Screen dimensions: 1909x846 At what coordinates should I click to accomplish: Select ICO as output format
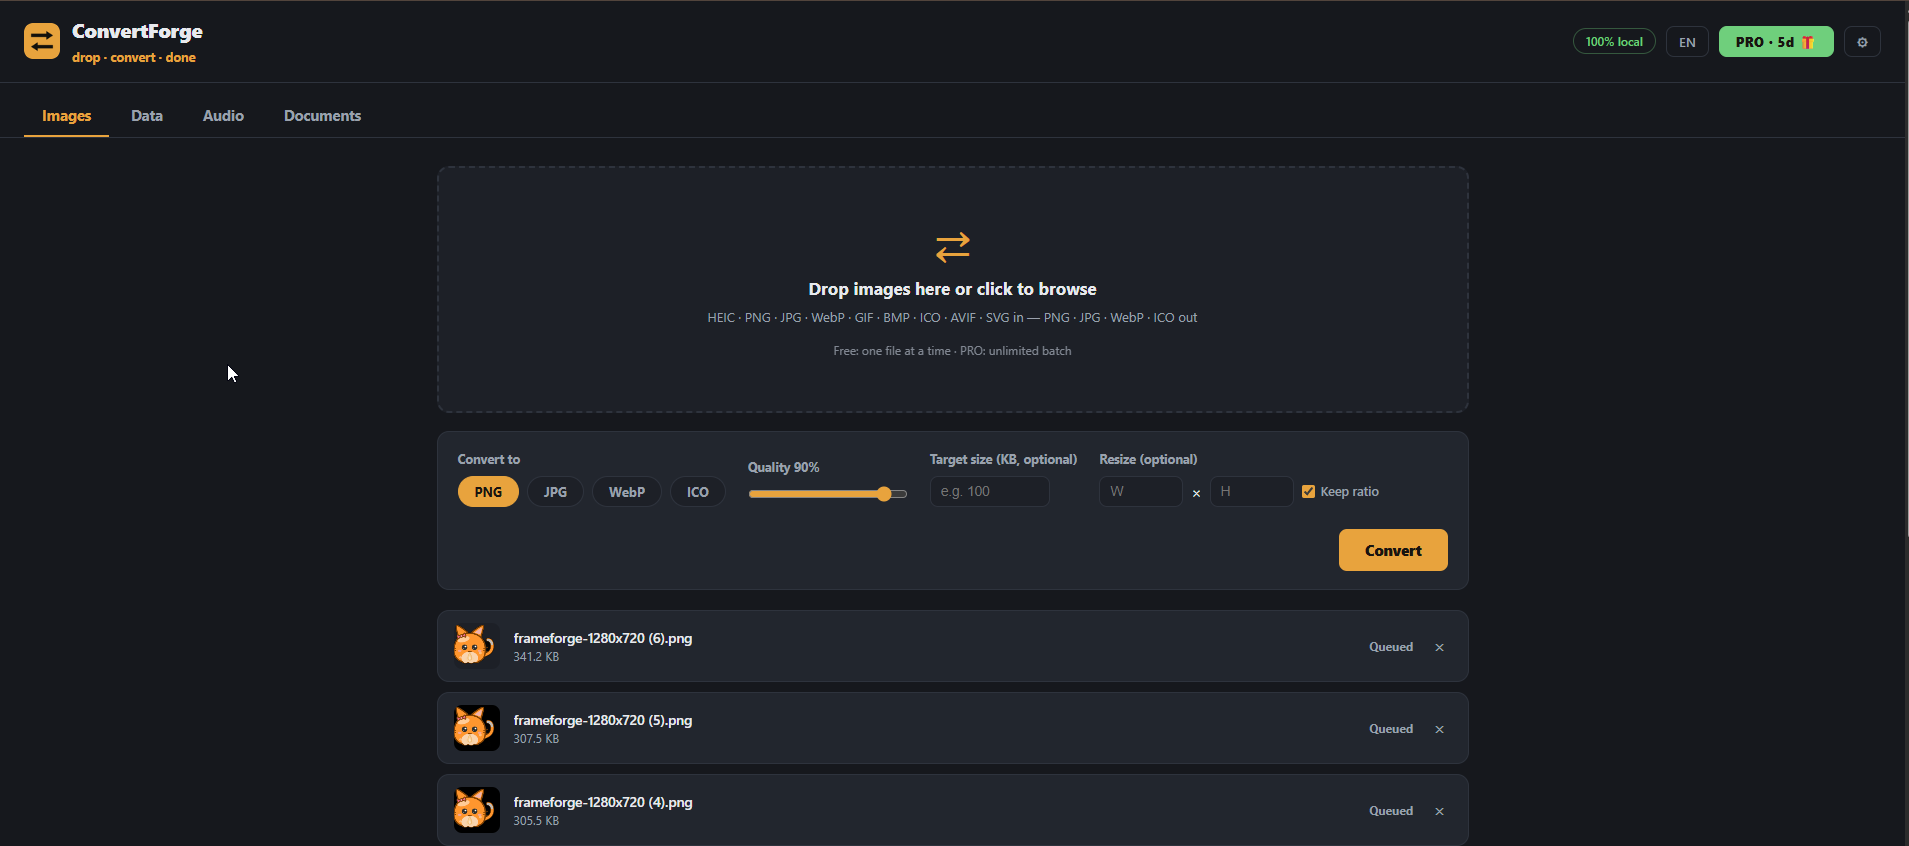pos(698,492)
